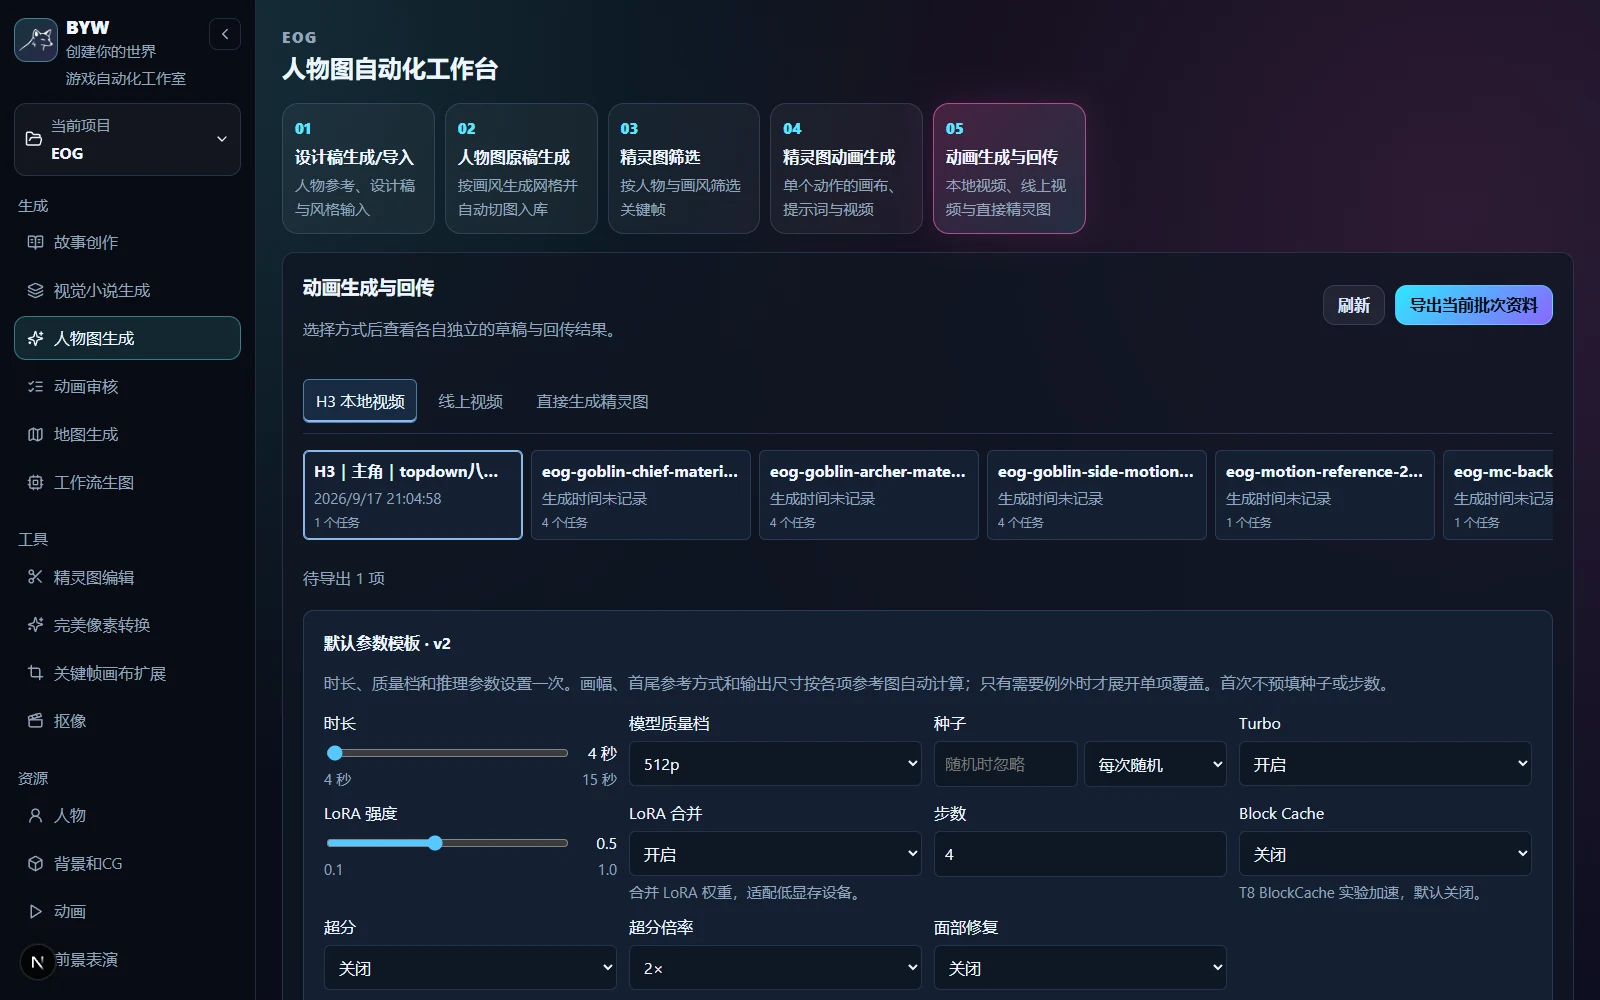
Task: Open the 当前项目 EOG project selector
Action: 127,139
